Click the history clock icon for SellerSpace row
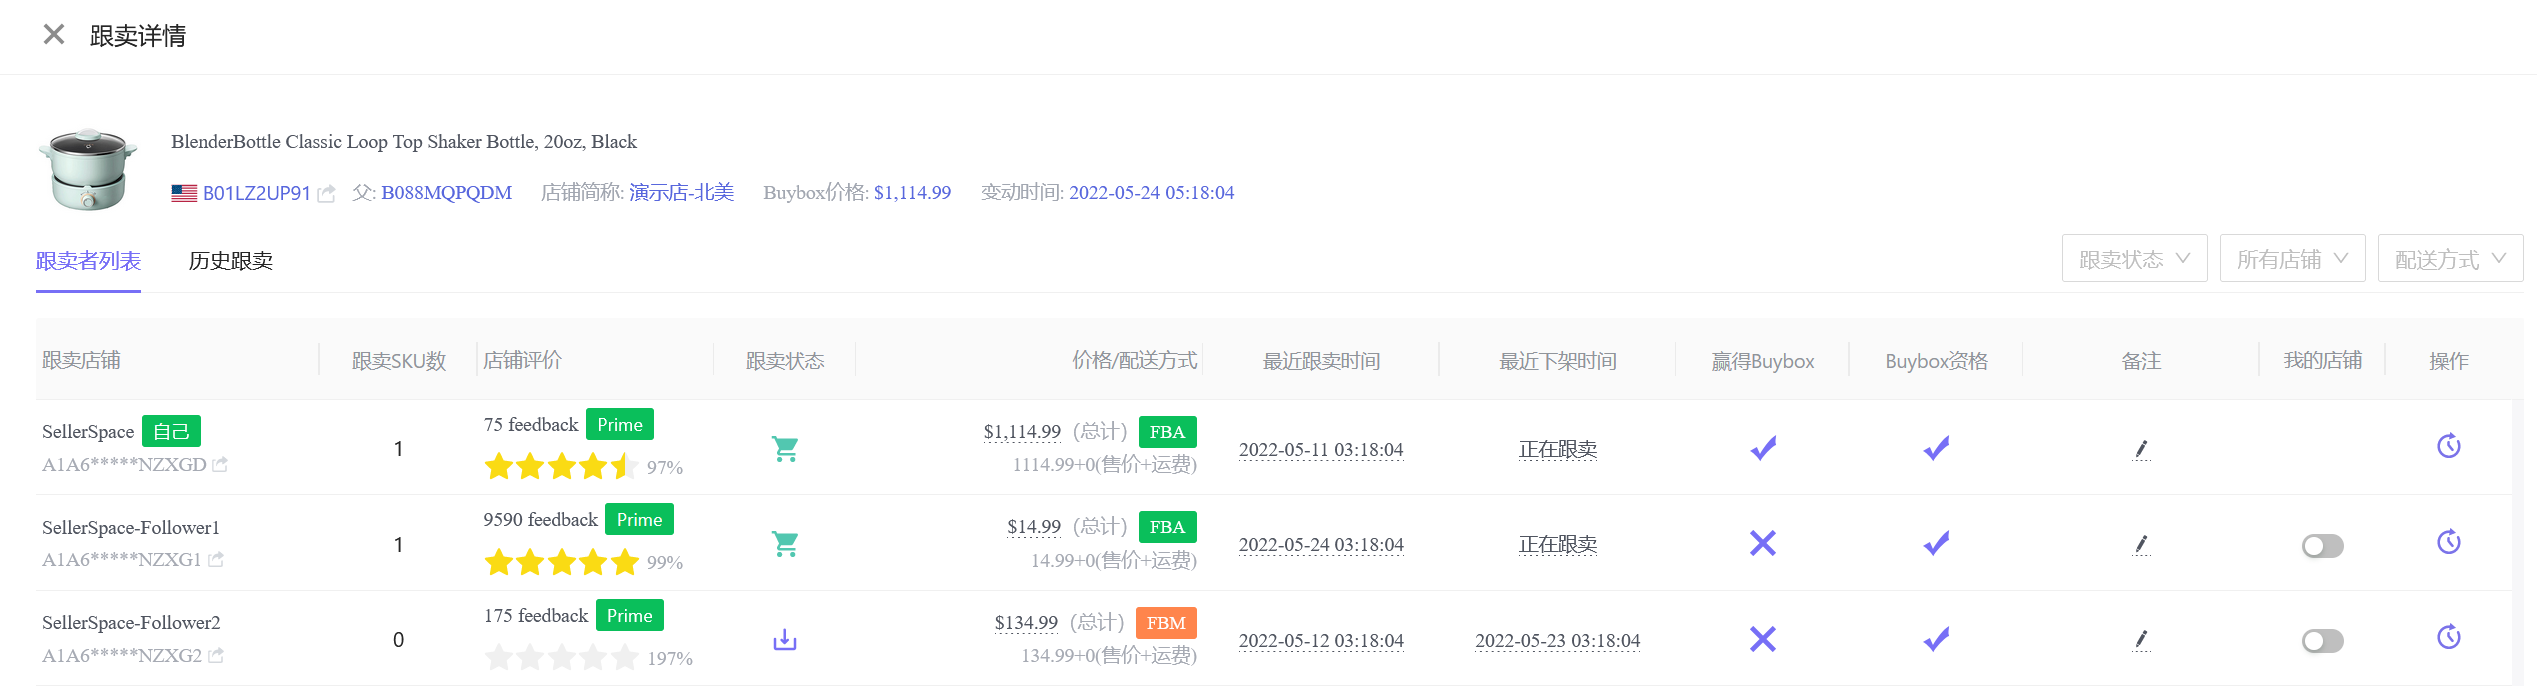This screenshot has height=695, width=2537. (x=2448, y=446)
